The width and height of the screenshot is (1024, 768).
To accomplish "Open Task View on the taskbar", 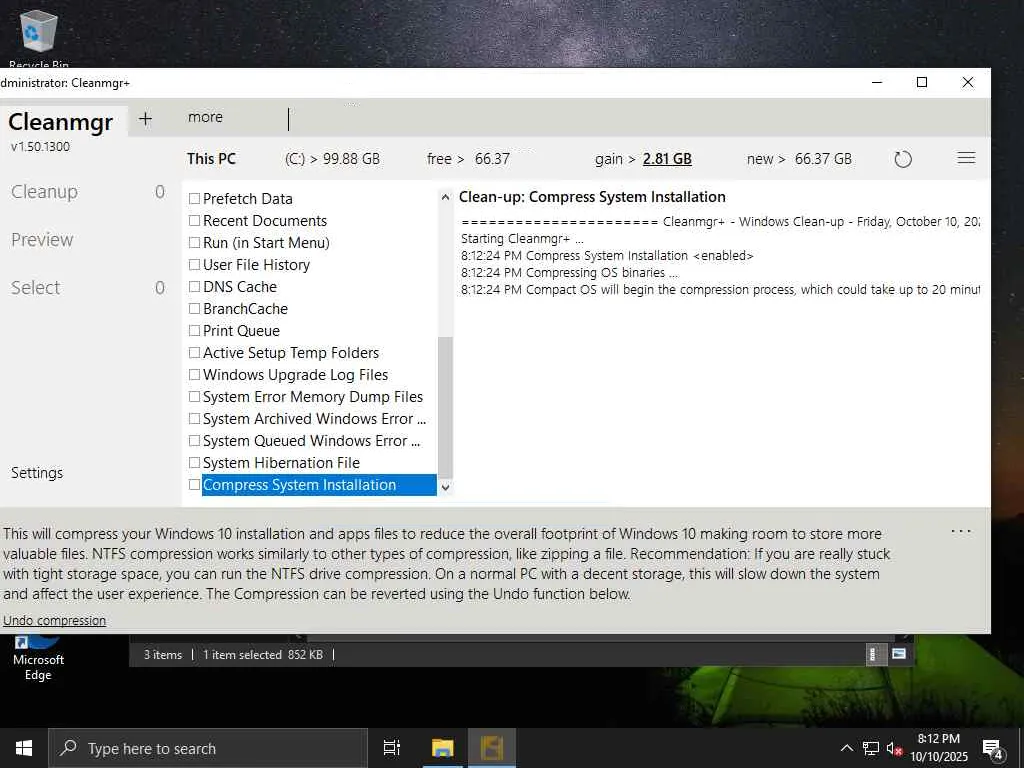I will point(391,748).
